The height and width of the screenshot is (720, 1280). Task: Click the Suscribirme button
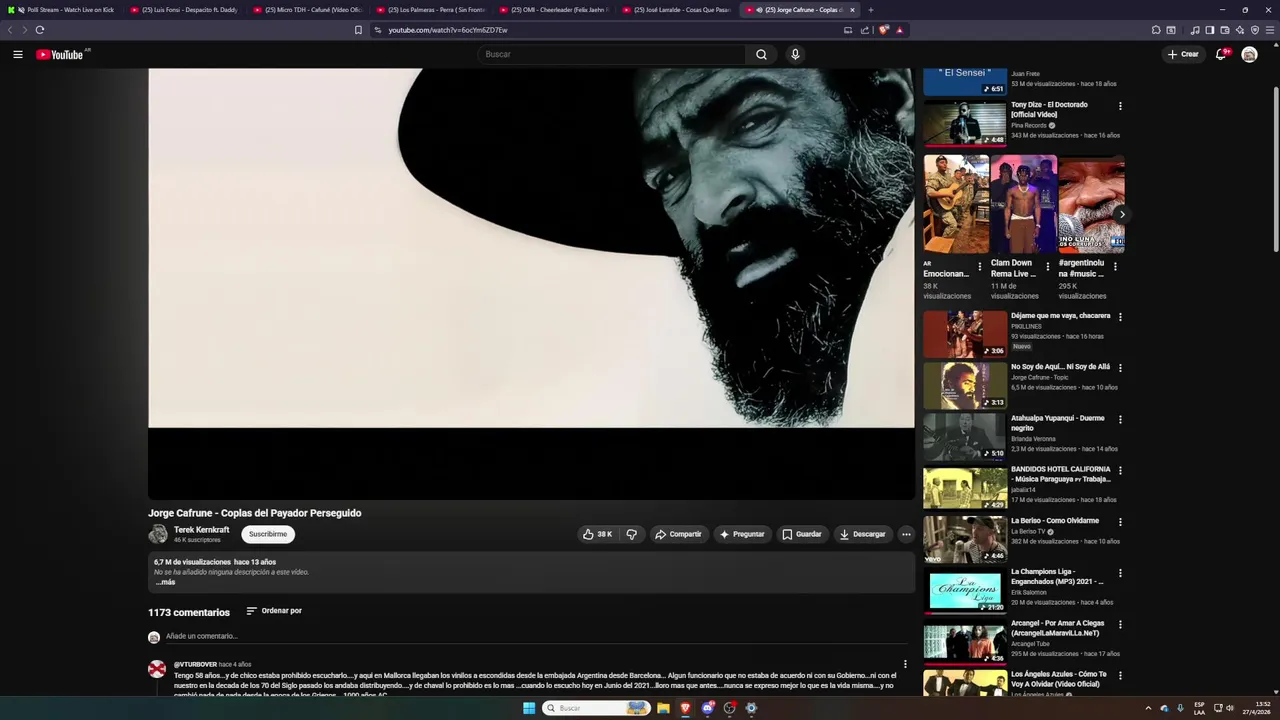click(x=268, y=534)
